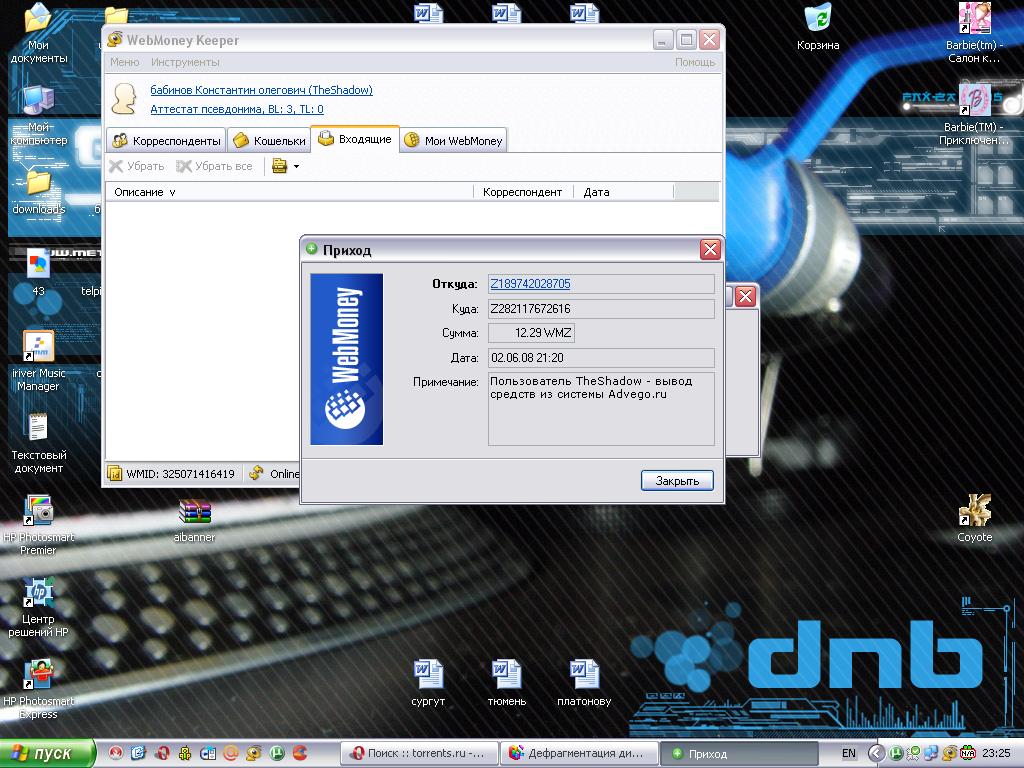The width and height of the screenshot is (1024, 768).
Task: Click the пуск Start button
Action: 47,754
